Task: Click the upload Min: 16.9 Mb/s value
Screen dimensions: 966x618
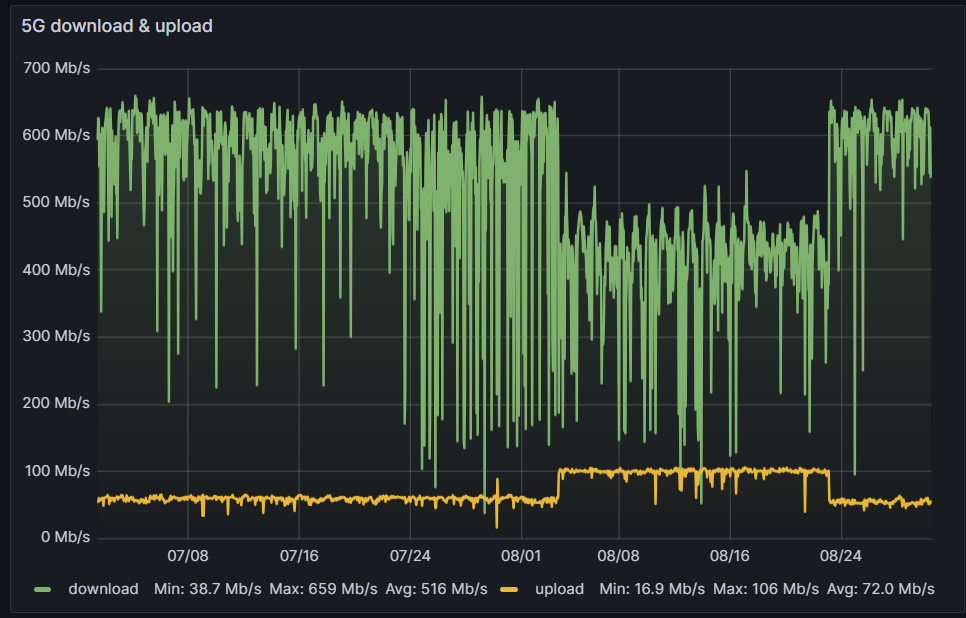Action: click(652, 589)
